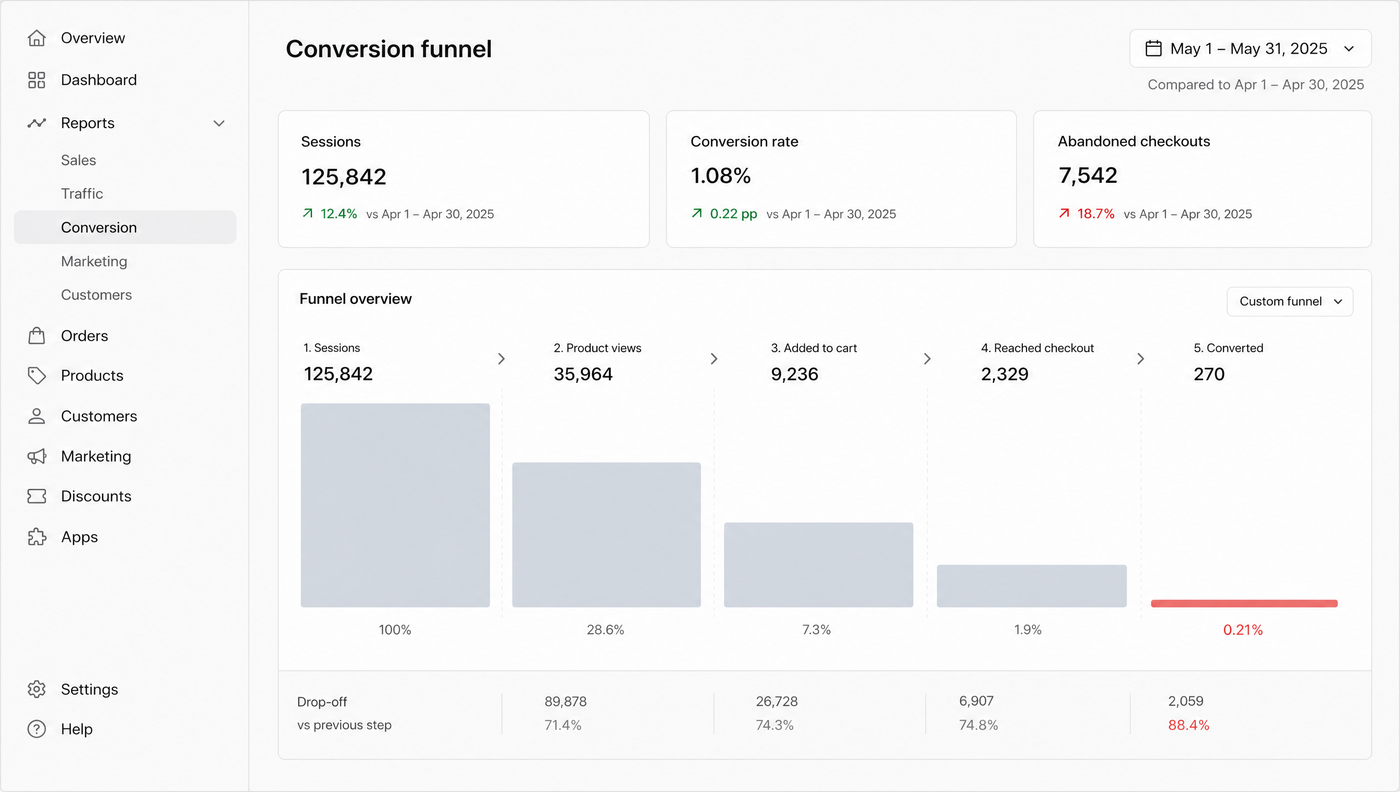1400x792 pixels.
Task: Click the red Converted funnel bar
Action: coord(1244,604)
